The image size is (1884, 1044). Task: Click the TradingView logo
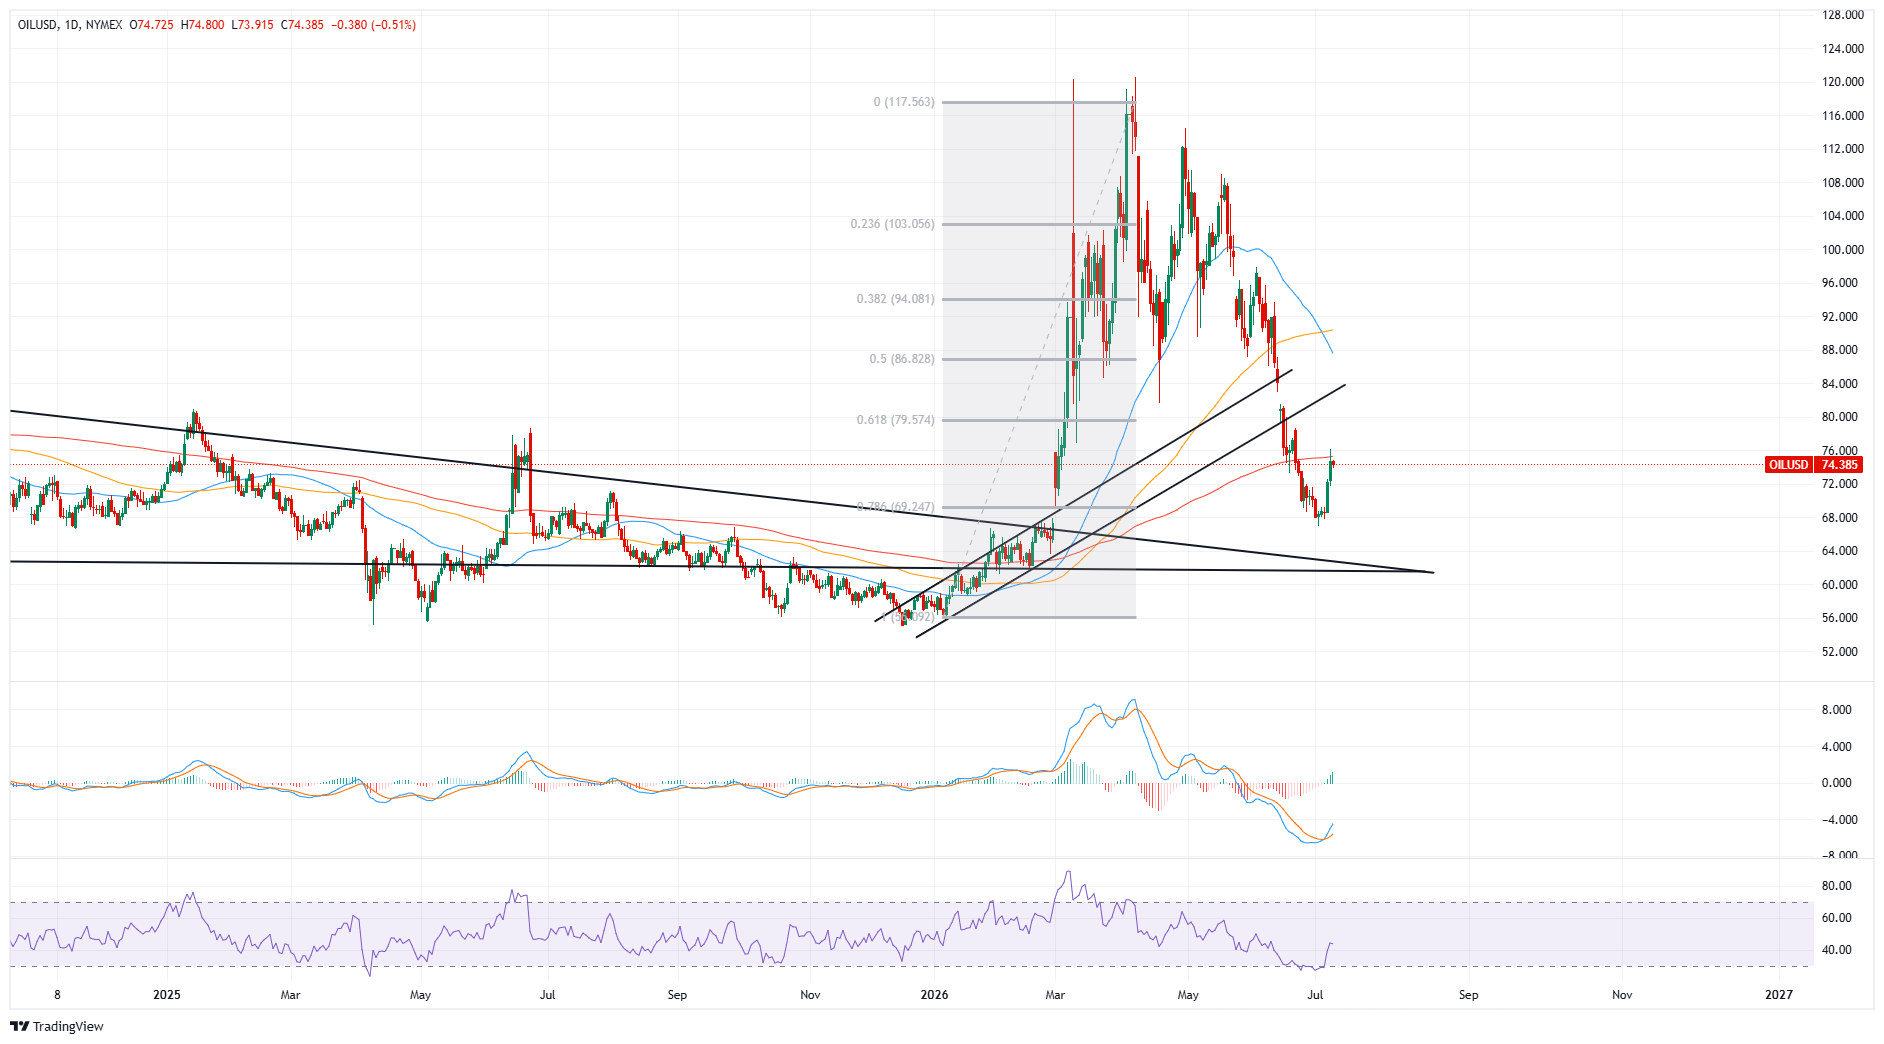pyautogui.click(x=57, y=1026)
